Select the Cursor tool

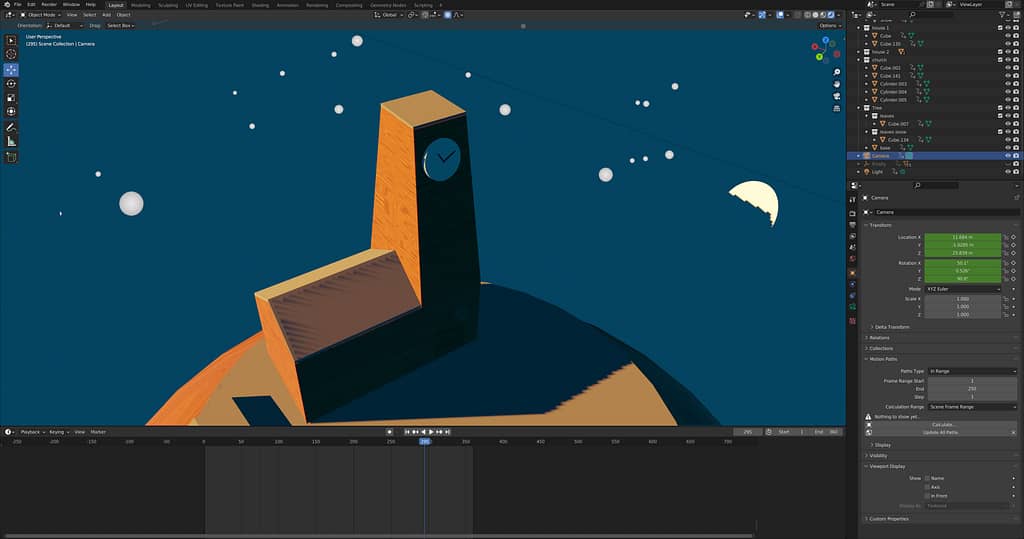[x=11, y=54]
